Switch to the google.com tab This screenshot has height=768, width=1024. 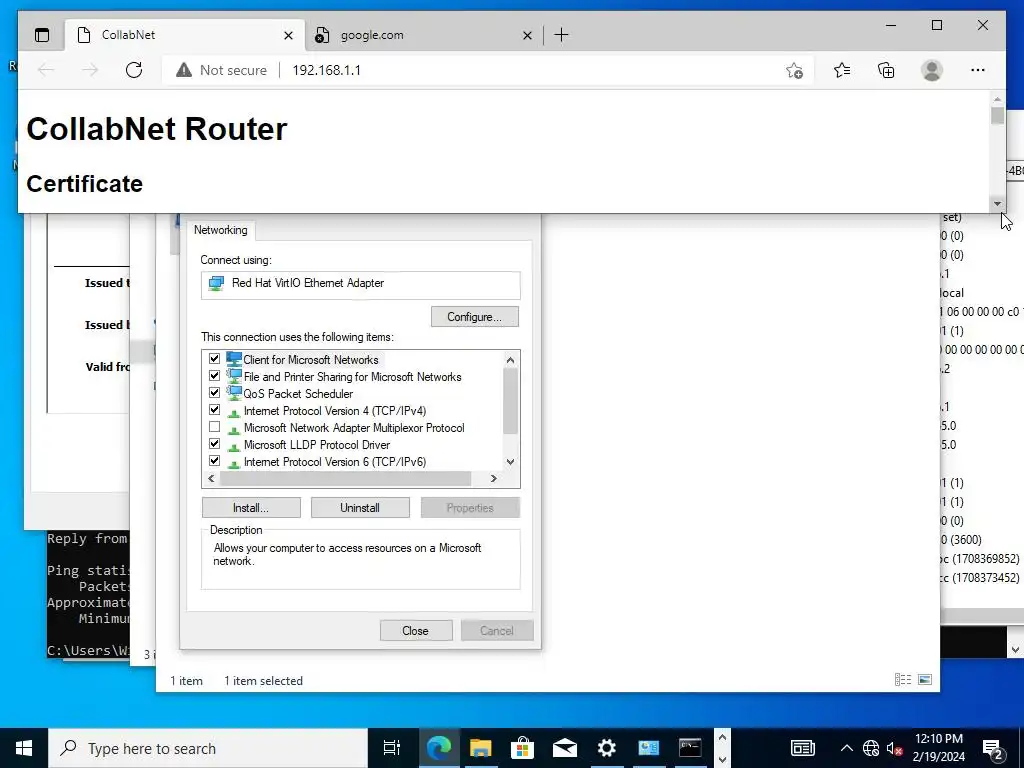(423, 35)
